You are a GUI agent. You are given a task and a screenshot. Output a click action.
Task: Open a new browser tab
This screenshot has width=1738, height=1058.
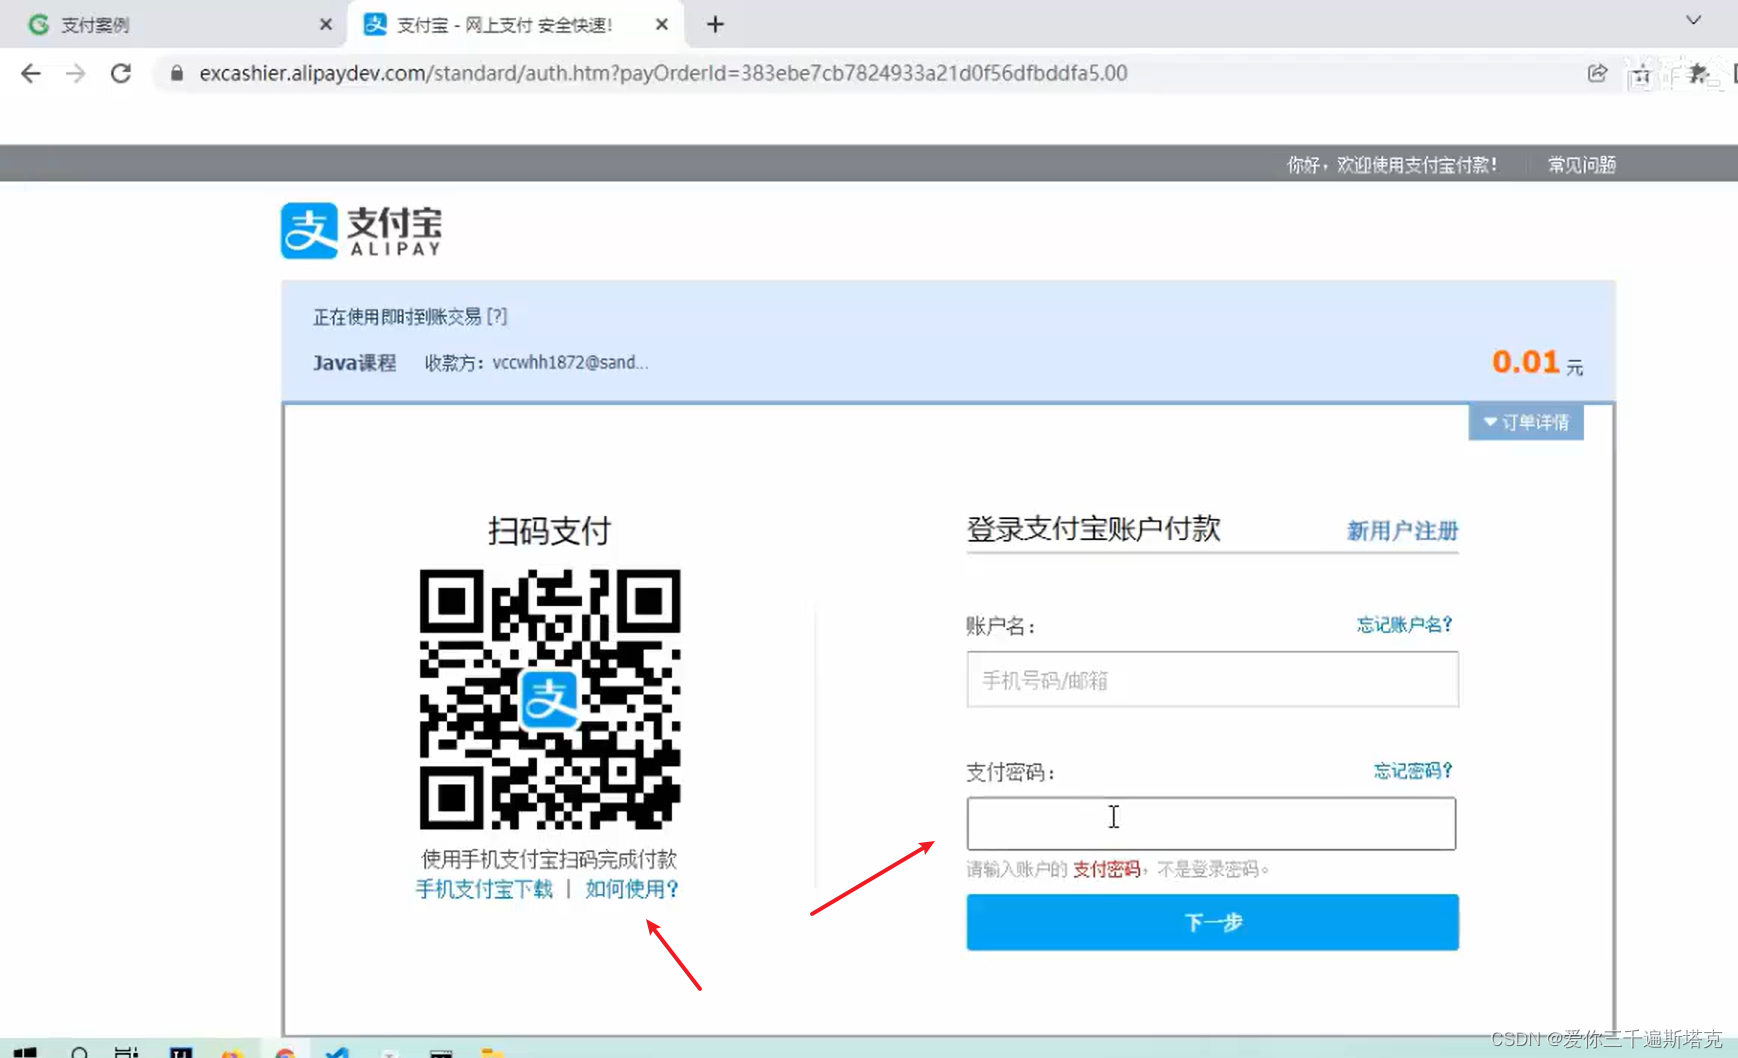click(x=715, y=25)
